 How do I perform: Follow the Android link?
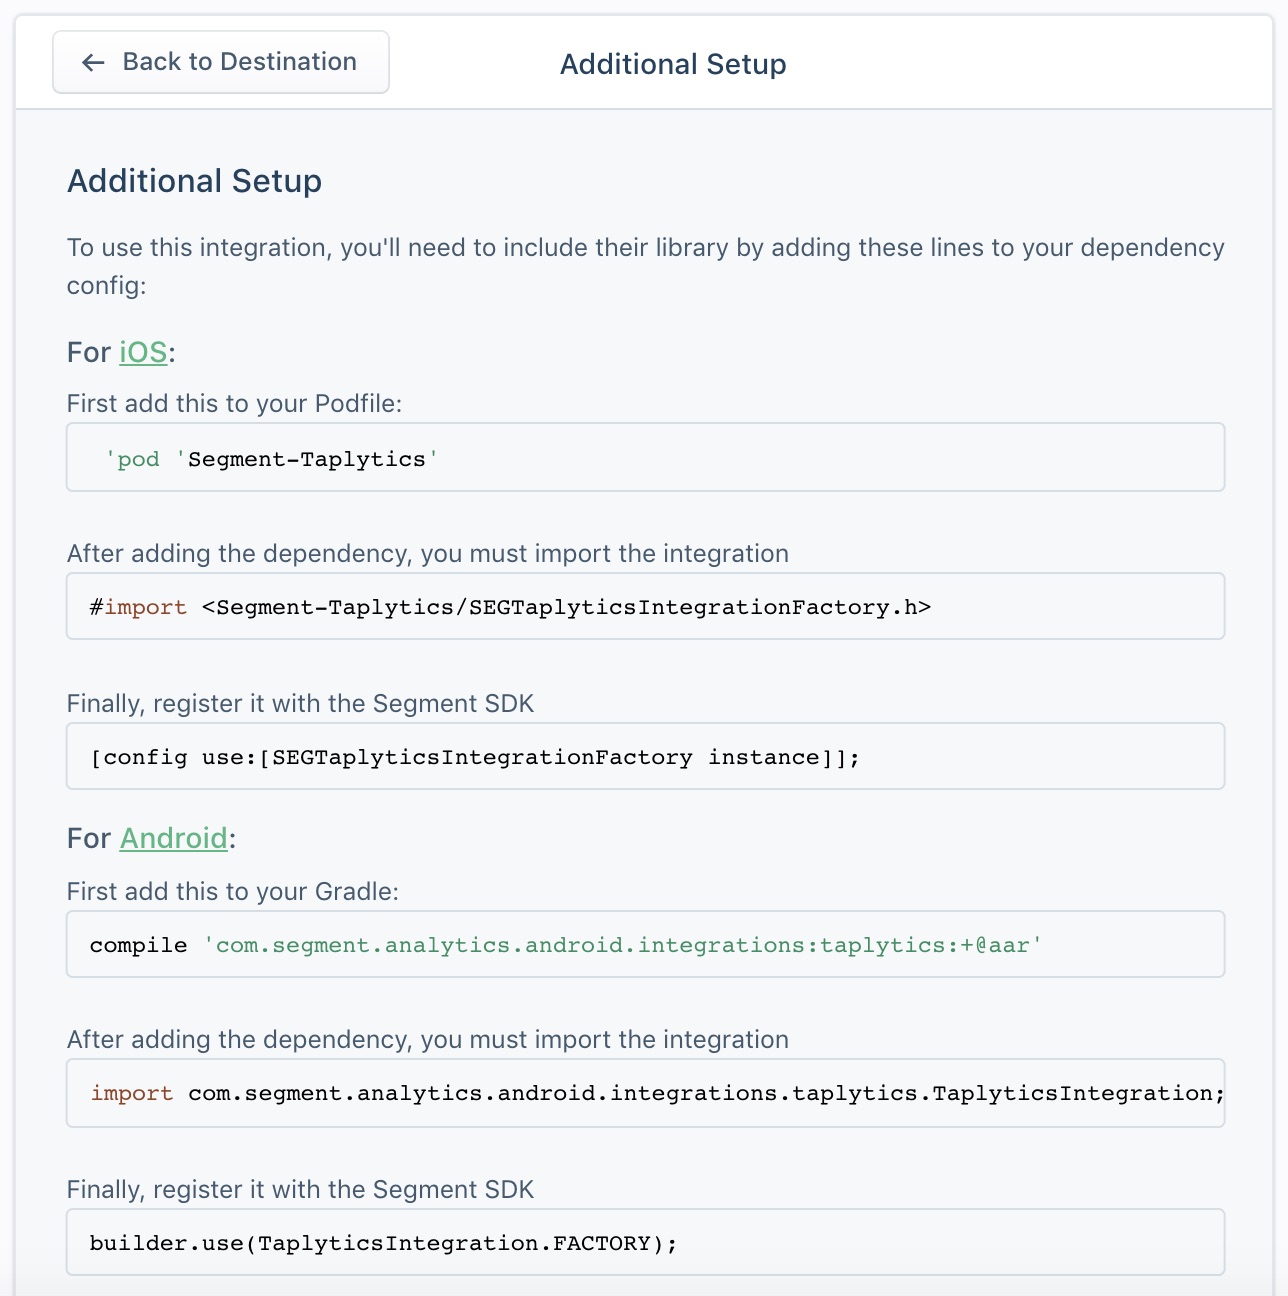(173, 838)
